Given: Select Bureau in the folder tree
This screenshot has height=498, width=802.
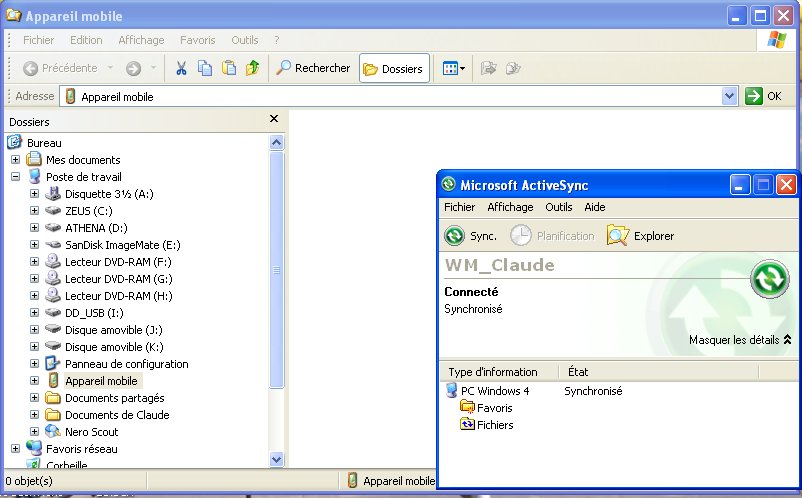Looking at the screenshot, I should pos(44,143).
